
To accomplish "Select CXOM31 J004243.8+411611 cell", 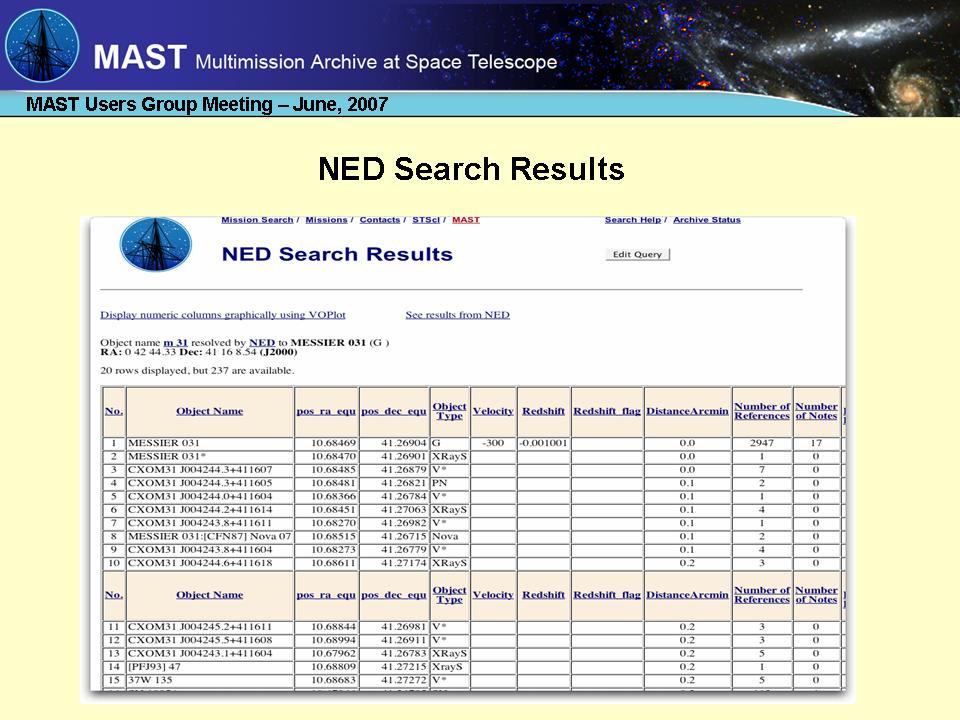I will coord(209,523).
